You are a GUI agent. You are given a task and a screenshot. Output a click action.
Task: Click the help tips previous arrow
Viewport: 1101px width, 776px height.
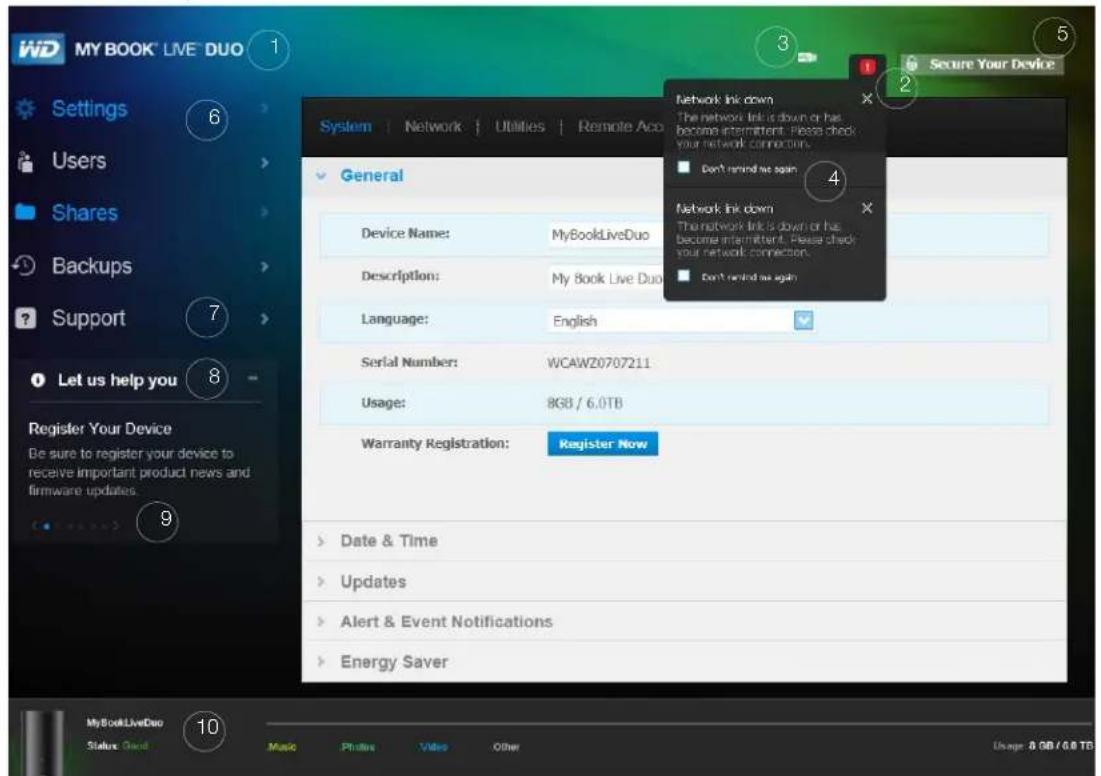[x=34, y=525]
